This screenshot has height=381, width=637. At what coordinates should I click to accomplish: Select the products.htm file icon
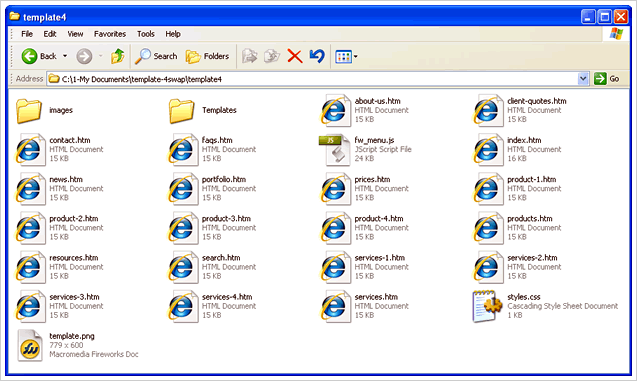[488, 228]
